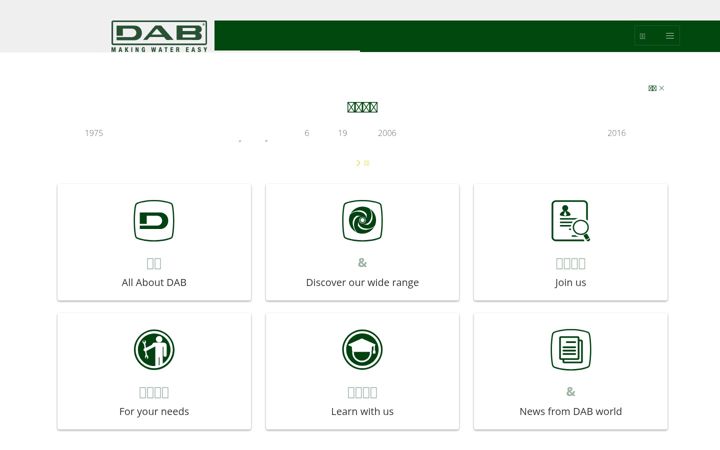720x450 pixels.
Task: Close the timeline panel with the X
Action: click(661, 88)
